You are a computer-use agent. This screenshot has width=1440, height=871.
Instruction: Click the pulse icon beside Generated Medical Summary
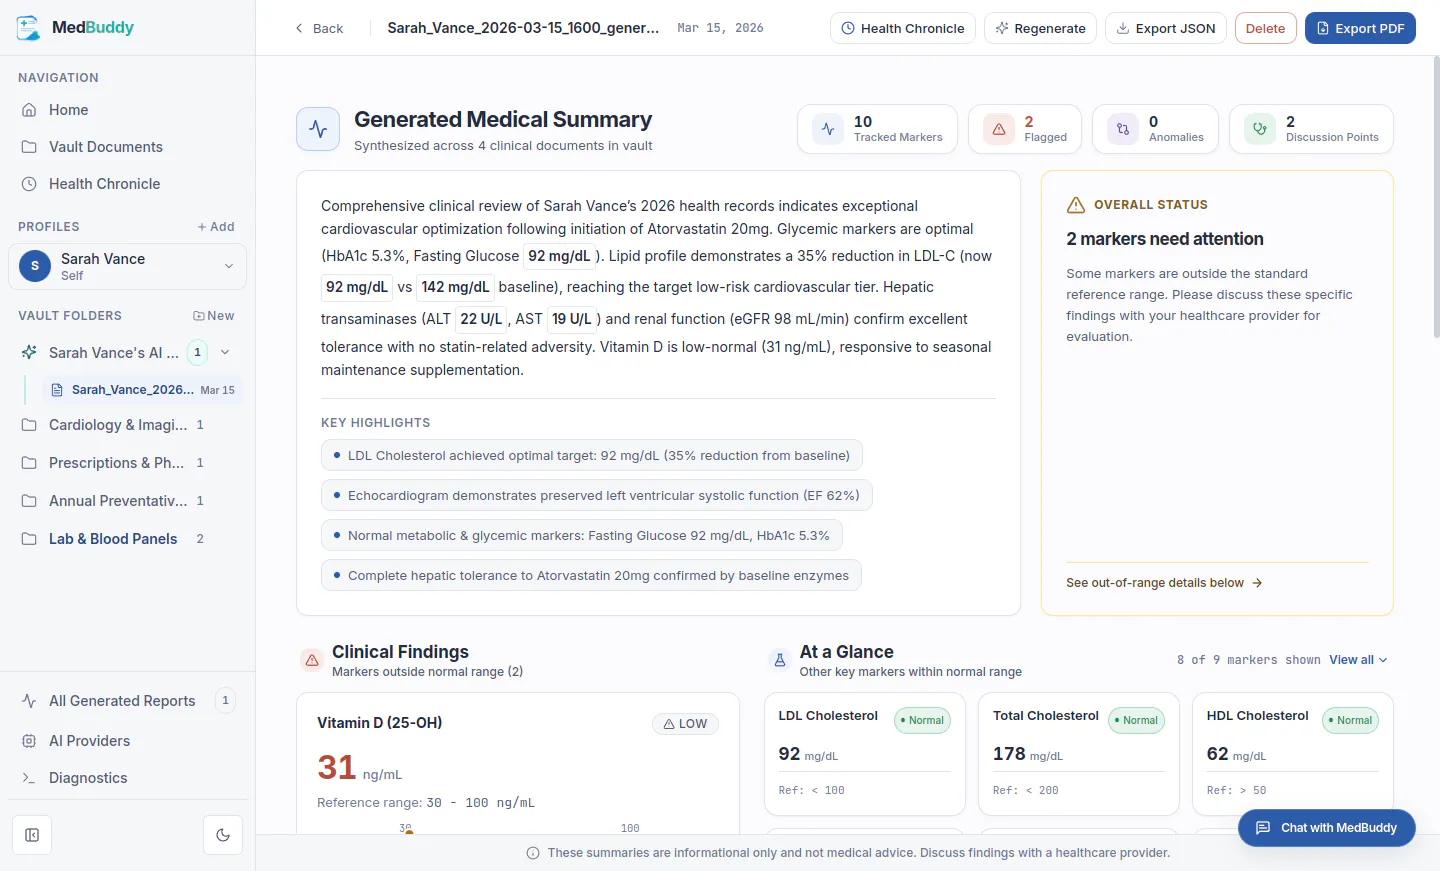point(318,129)
